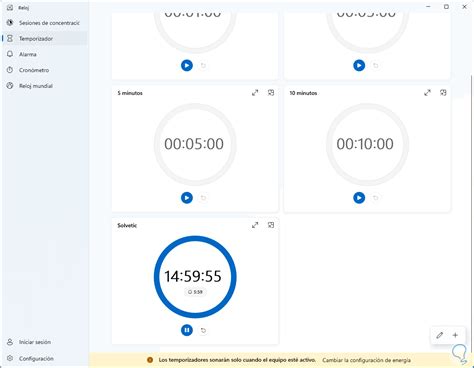Keep 5 minutos timer on top
Image resolution: width=474 pixels, height=368 pixels.
271,93
